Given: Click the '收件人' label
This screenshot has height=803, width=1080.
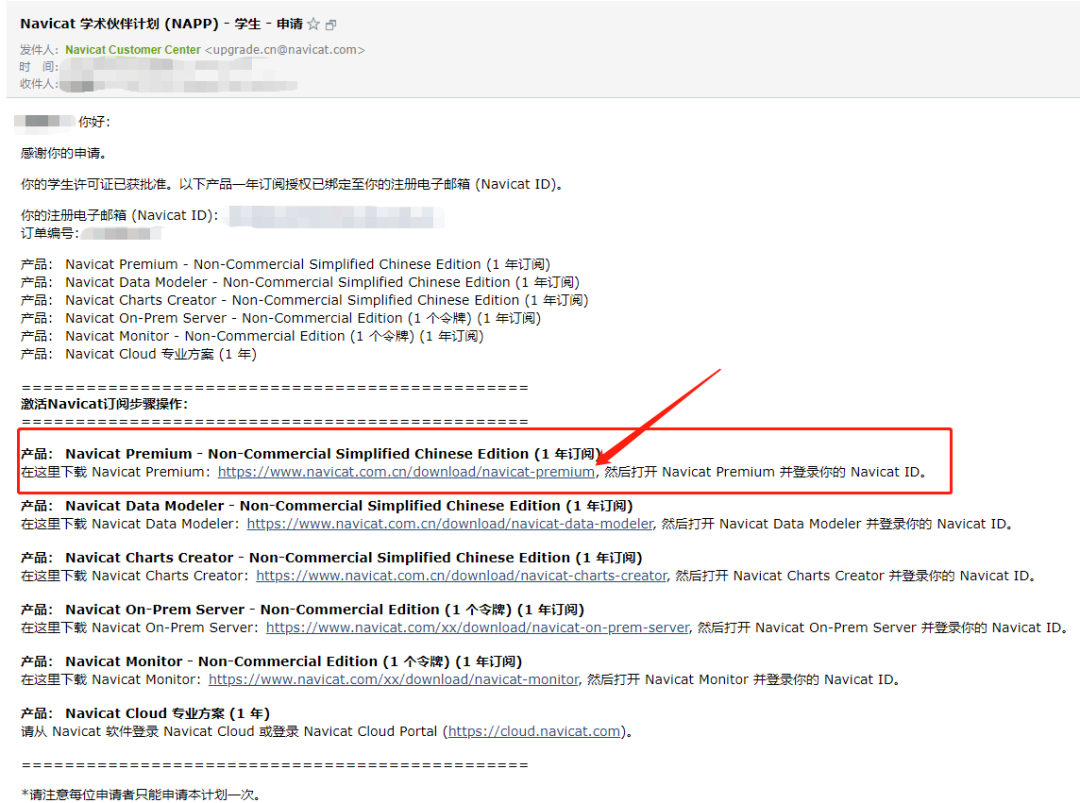Looking at the screenshot, I should (38, 83).
